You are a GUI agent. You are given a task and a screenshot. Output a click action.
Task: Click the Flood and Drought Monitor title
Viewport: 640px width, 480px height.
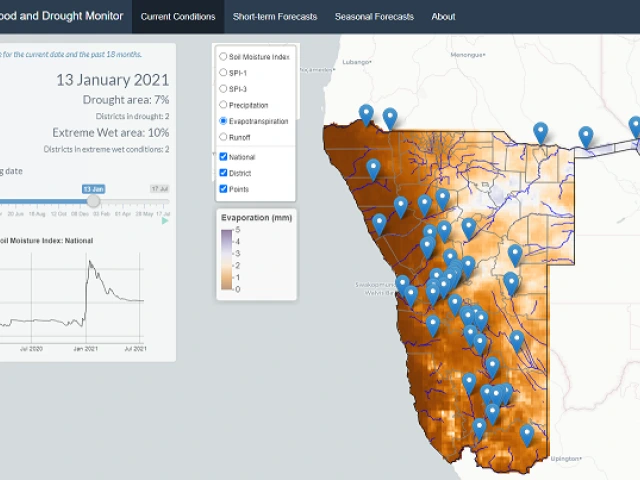coord(62,17)
